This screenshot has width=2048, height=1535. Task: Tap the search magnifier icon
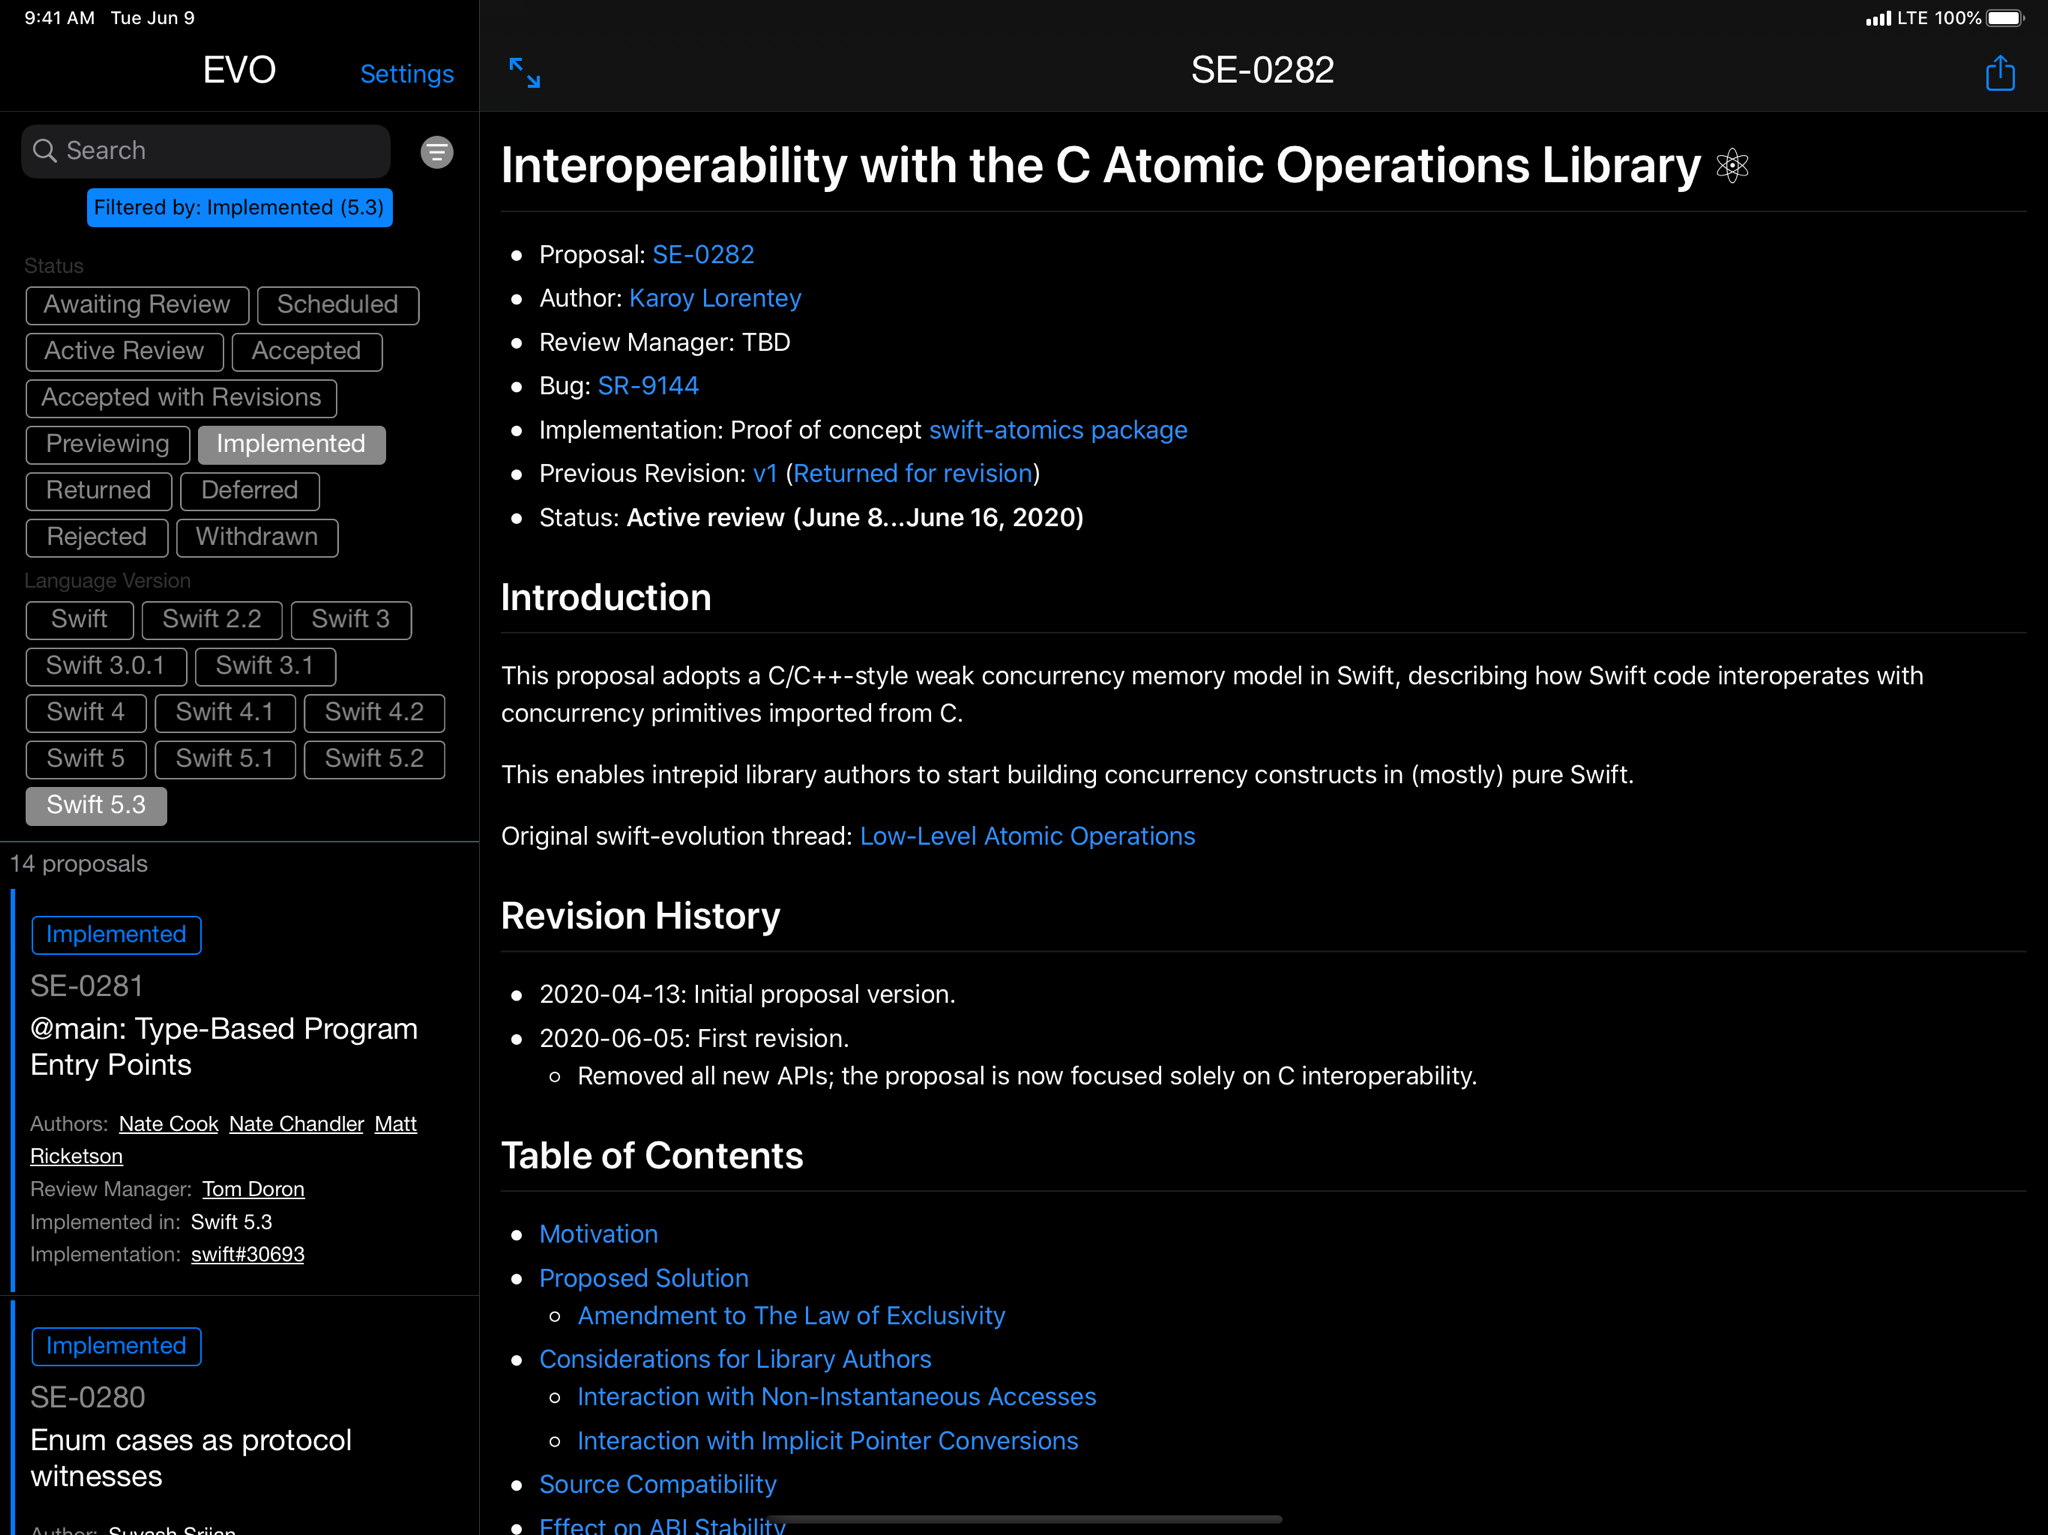click(45, 151)
